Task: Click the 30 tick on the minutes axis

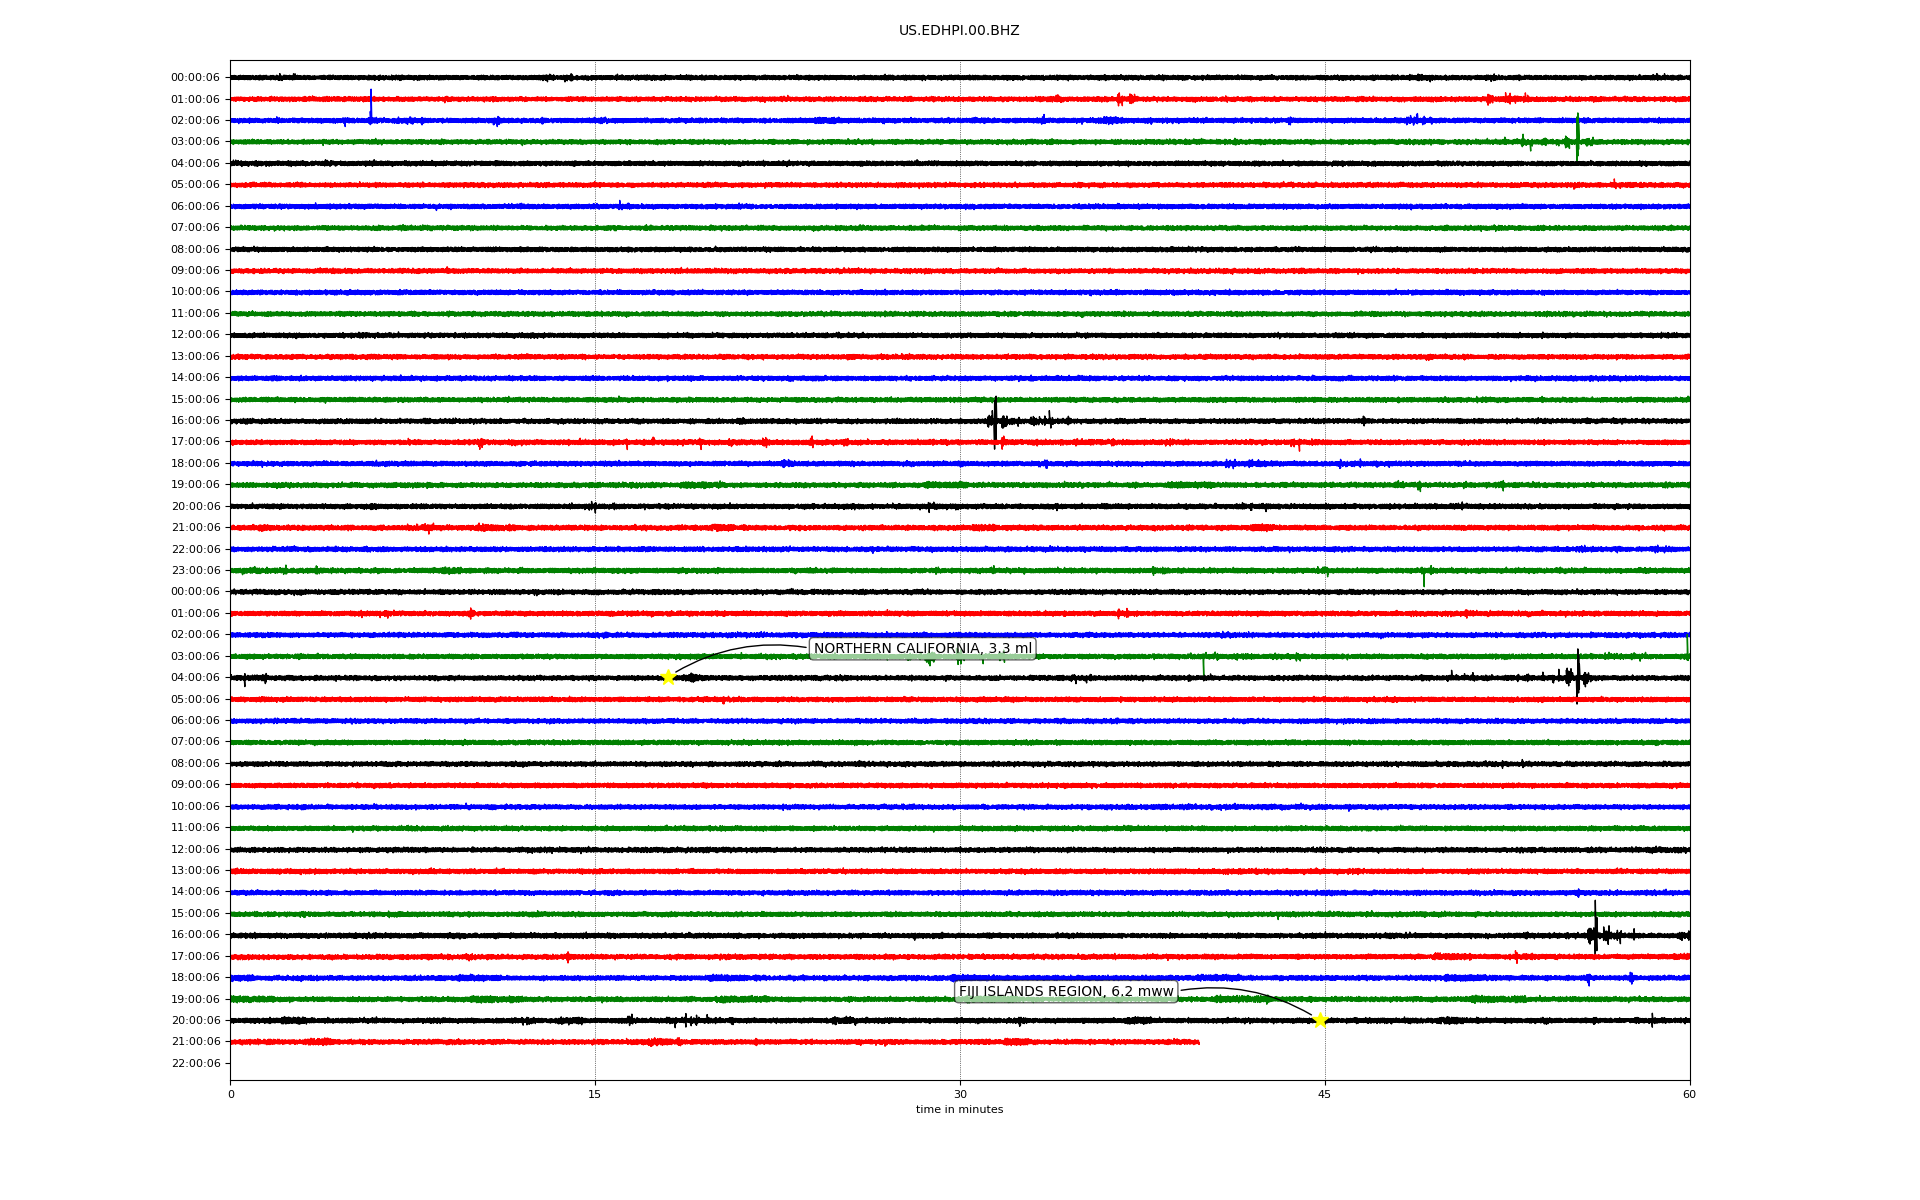Action: 960,1094
